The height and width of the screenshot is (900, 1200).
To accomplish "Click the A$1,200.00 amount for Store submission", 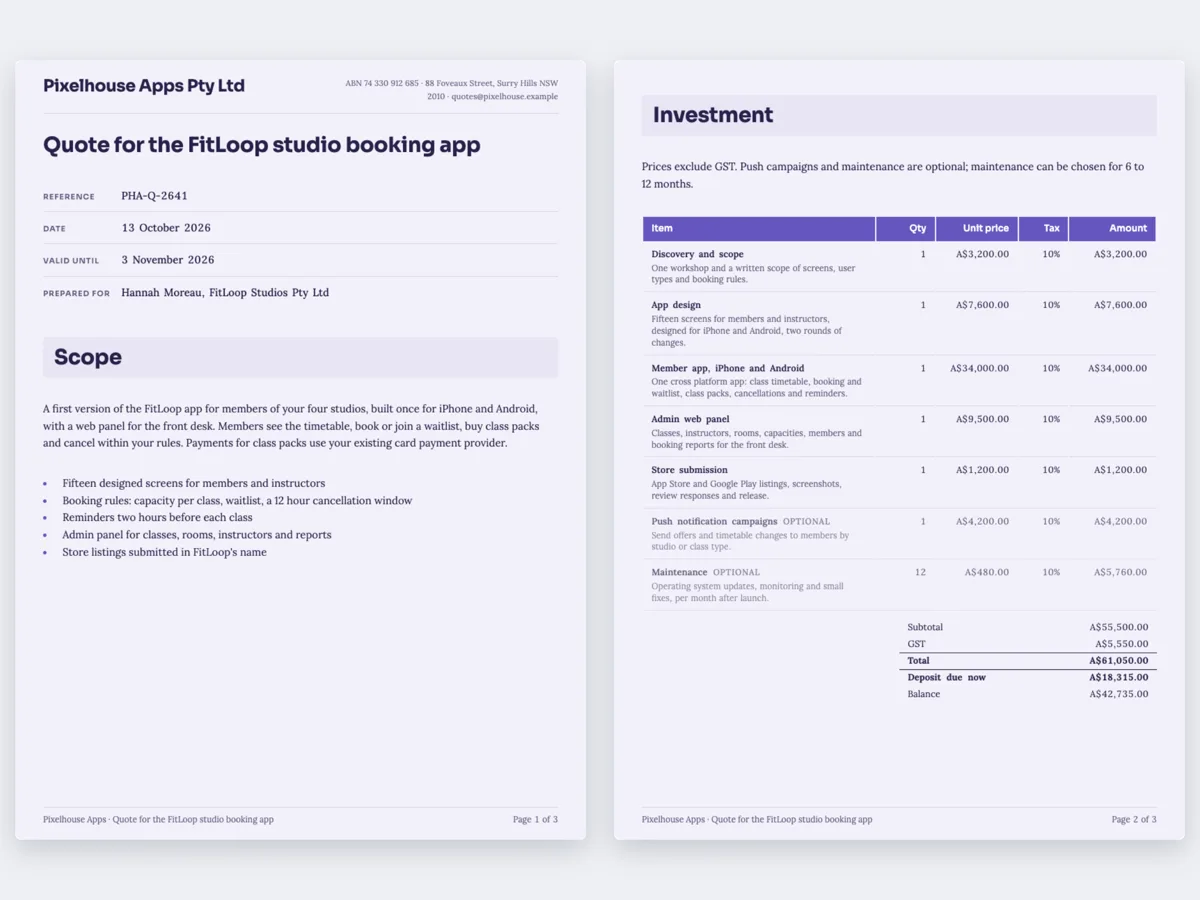I will (x=1120, y=470).
